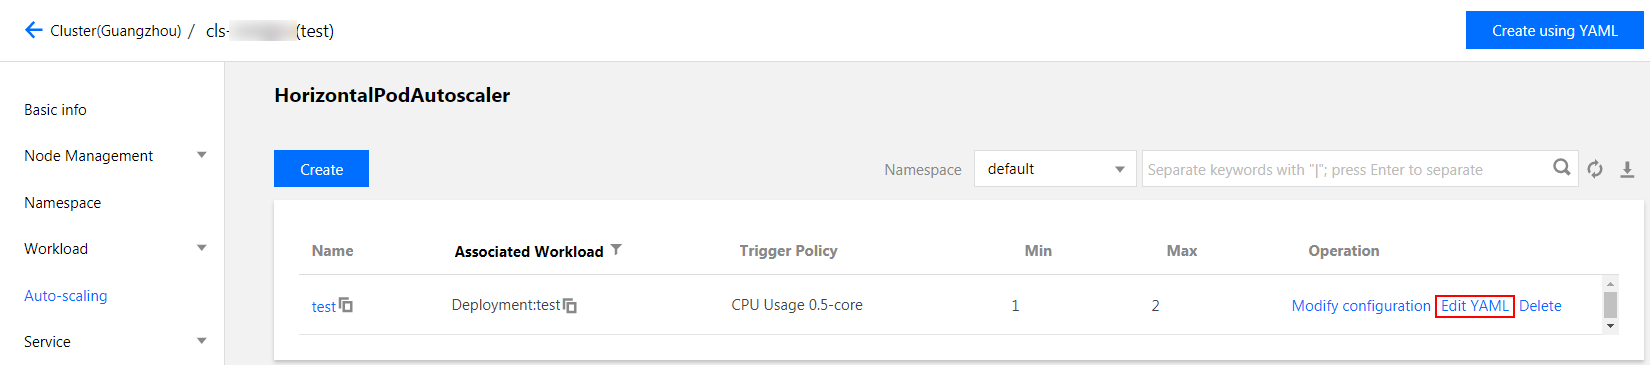Go to Namespace in the sidebar
1650x365 pixels.
(62, 203)
